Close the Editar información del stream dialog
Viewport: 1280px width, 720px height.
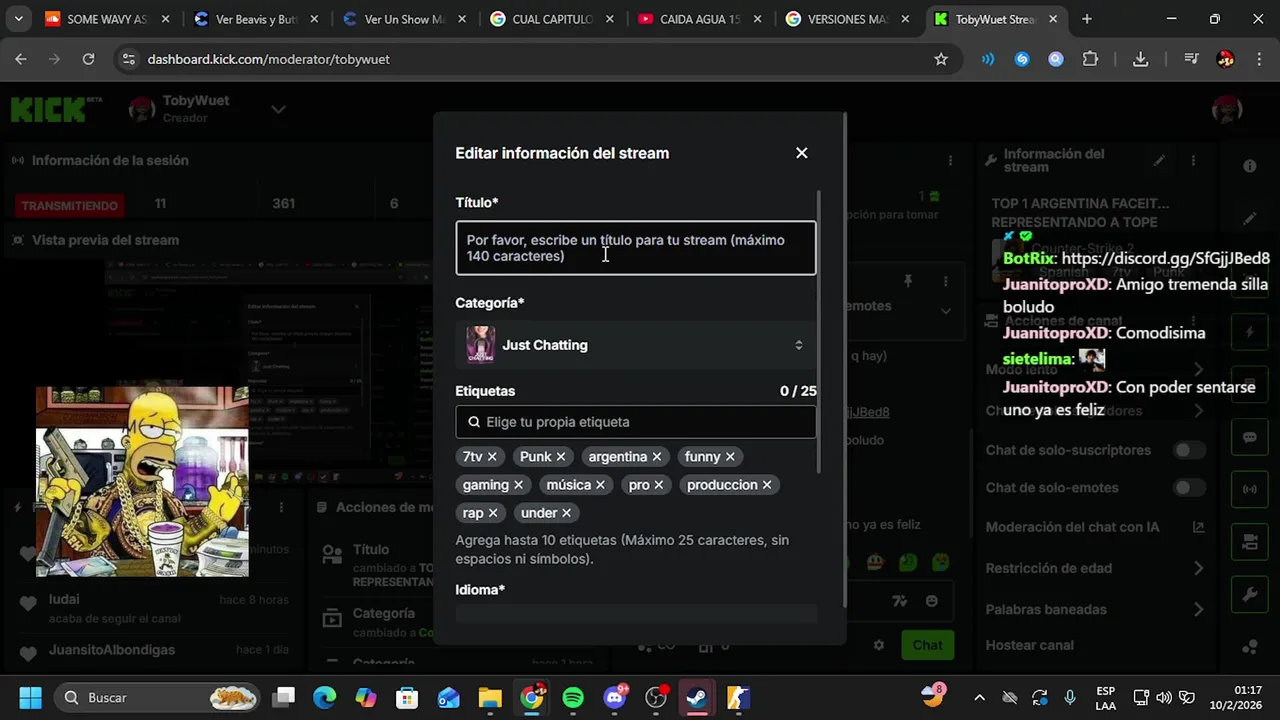(x=801, y=153)
